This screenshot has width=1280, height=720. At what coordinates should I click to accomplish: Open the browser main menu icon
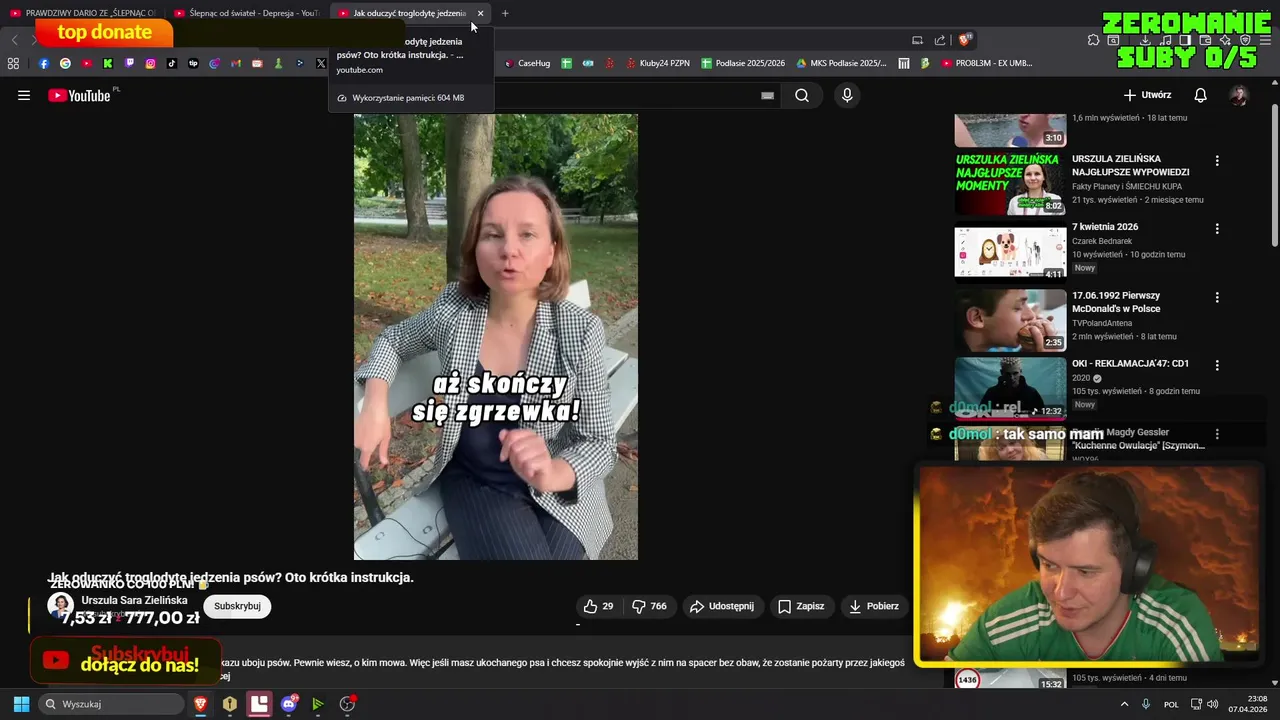[x=1265, y=40]
